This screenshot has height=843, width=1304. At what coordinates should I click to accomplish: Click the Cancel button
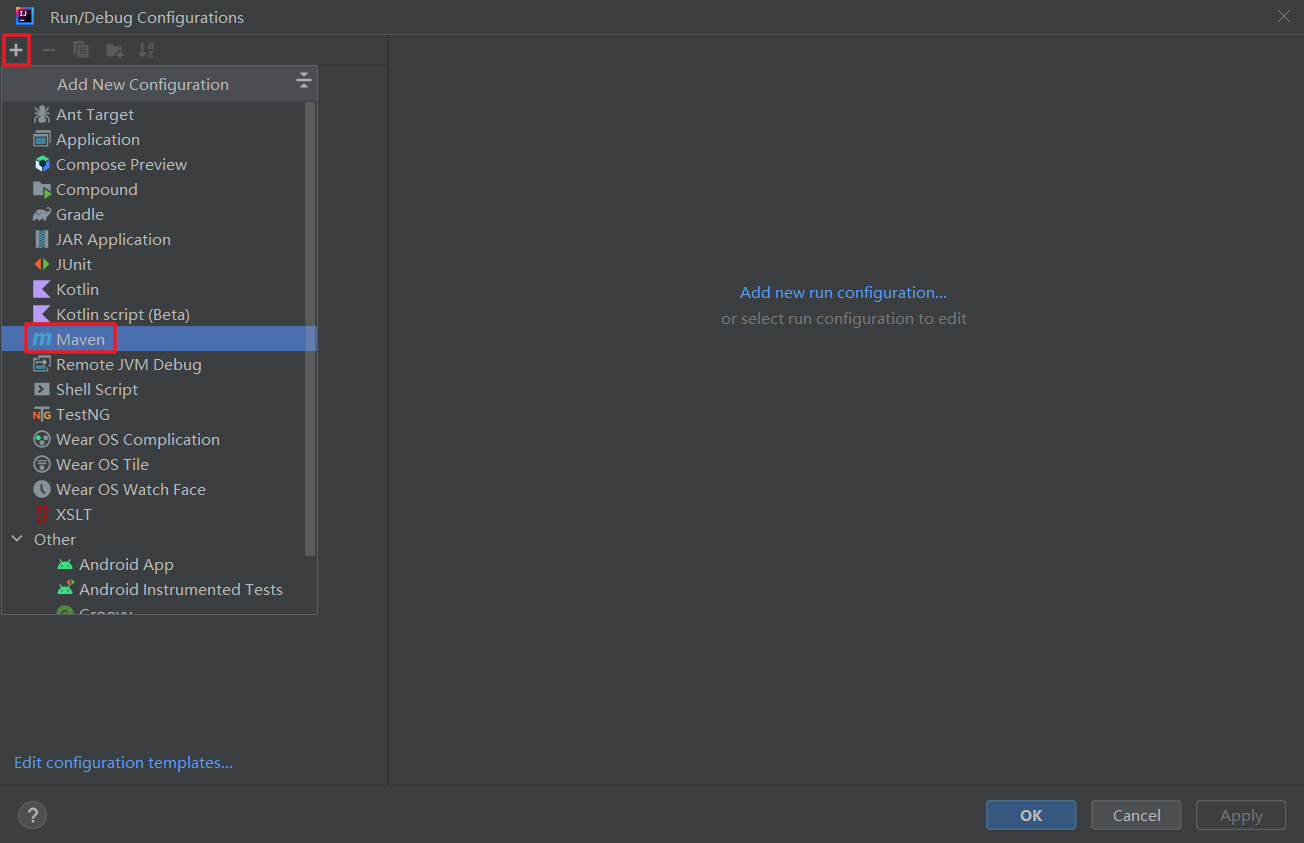coord(1136,815)
